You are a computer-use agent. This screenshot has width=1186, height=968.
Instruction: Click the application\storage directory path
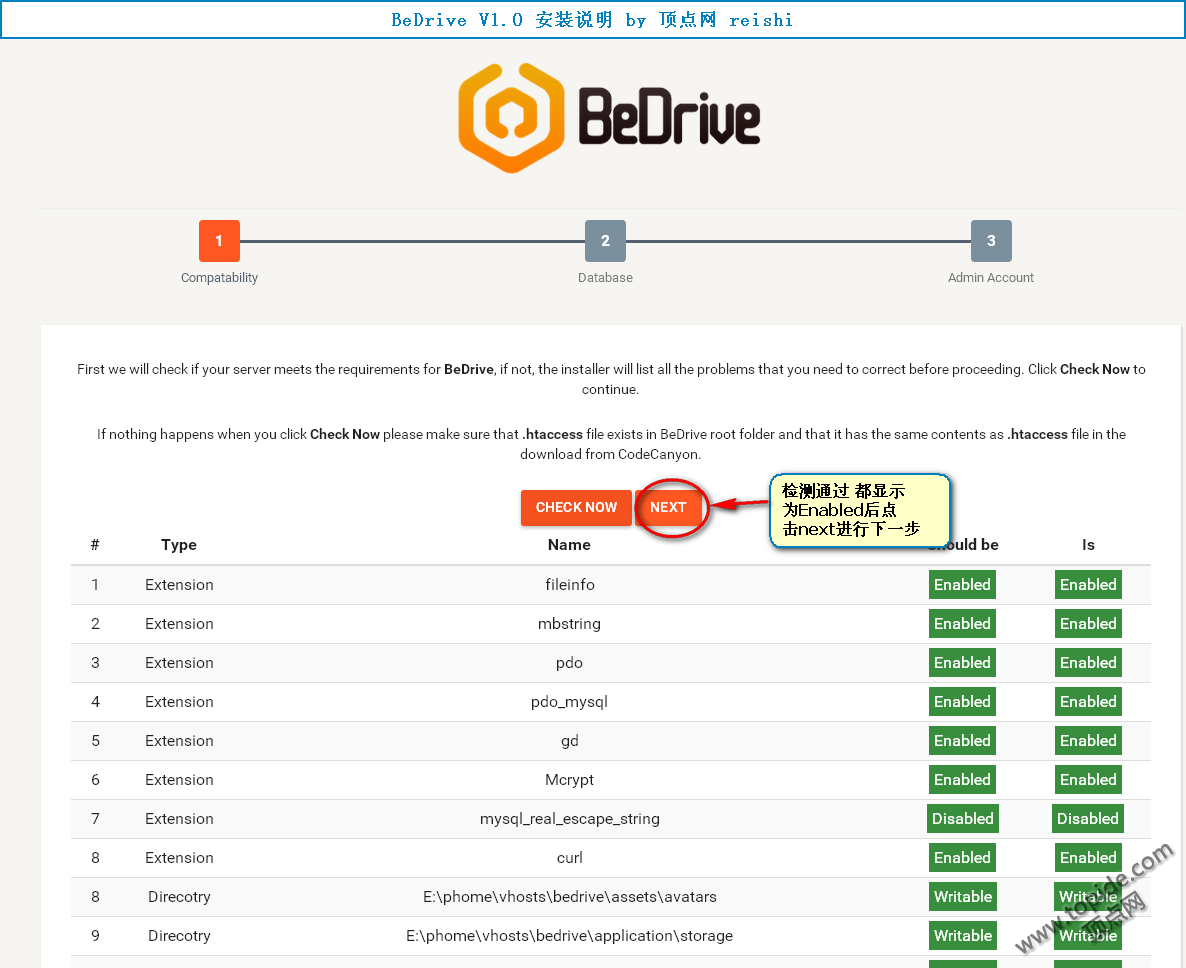click(570, 935)
